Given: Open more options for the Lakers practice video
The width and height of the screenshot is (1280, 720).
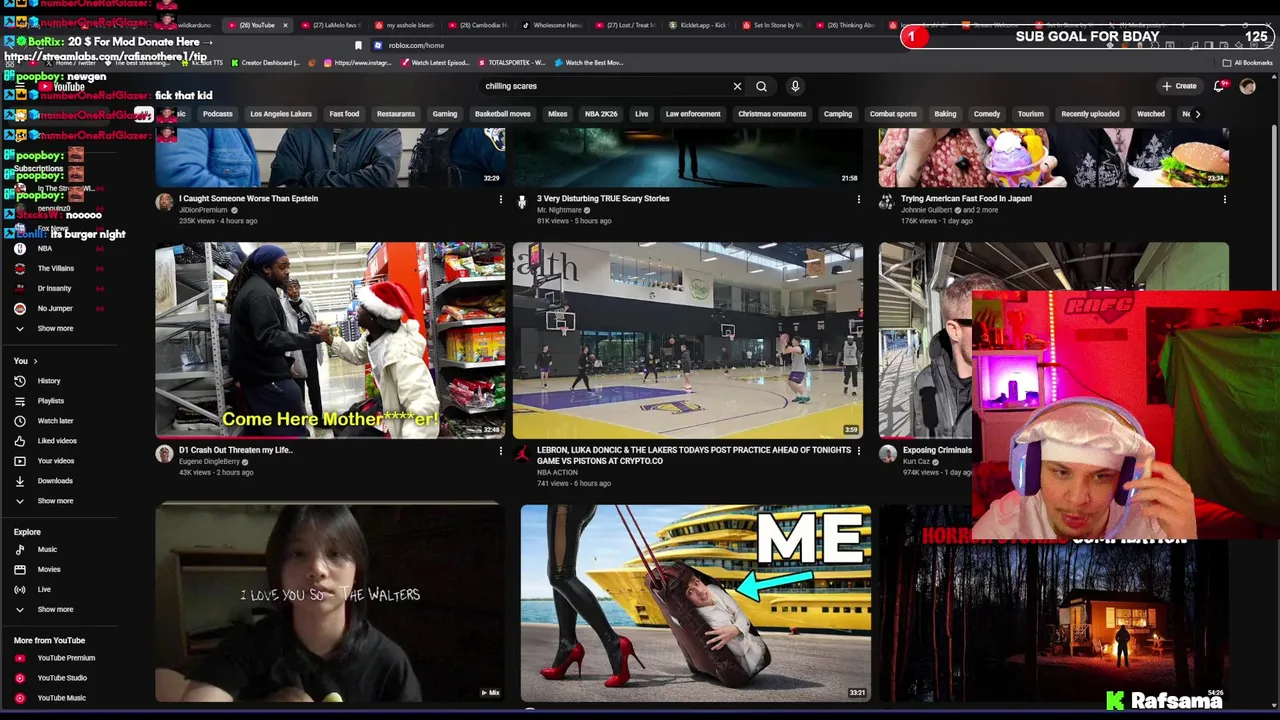Looking at the screenshot, I should tap(858, 451).
